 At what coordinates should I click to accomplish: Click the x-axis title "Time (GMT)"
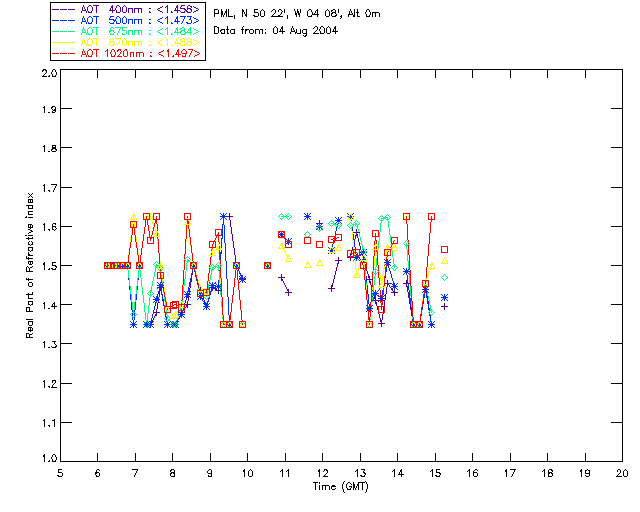tap(341, 487)
